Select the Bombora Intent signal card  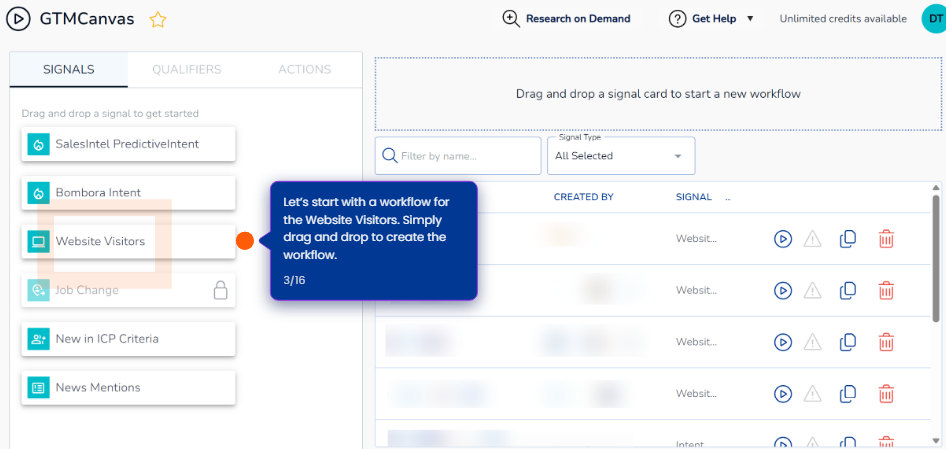click(128, 193)
